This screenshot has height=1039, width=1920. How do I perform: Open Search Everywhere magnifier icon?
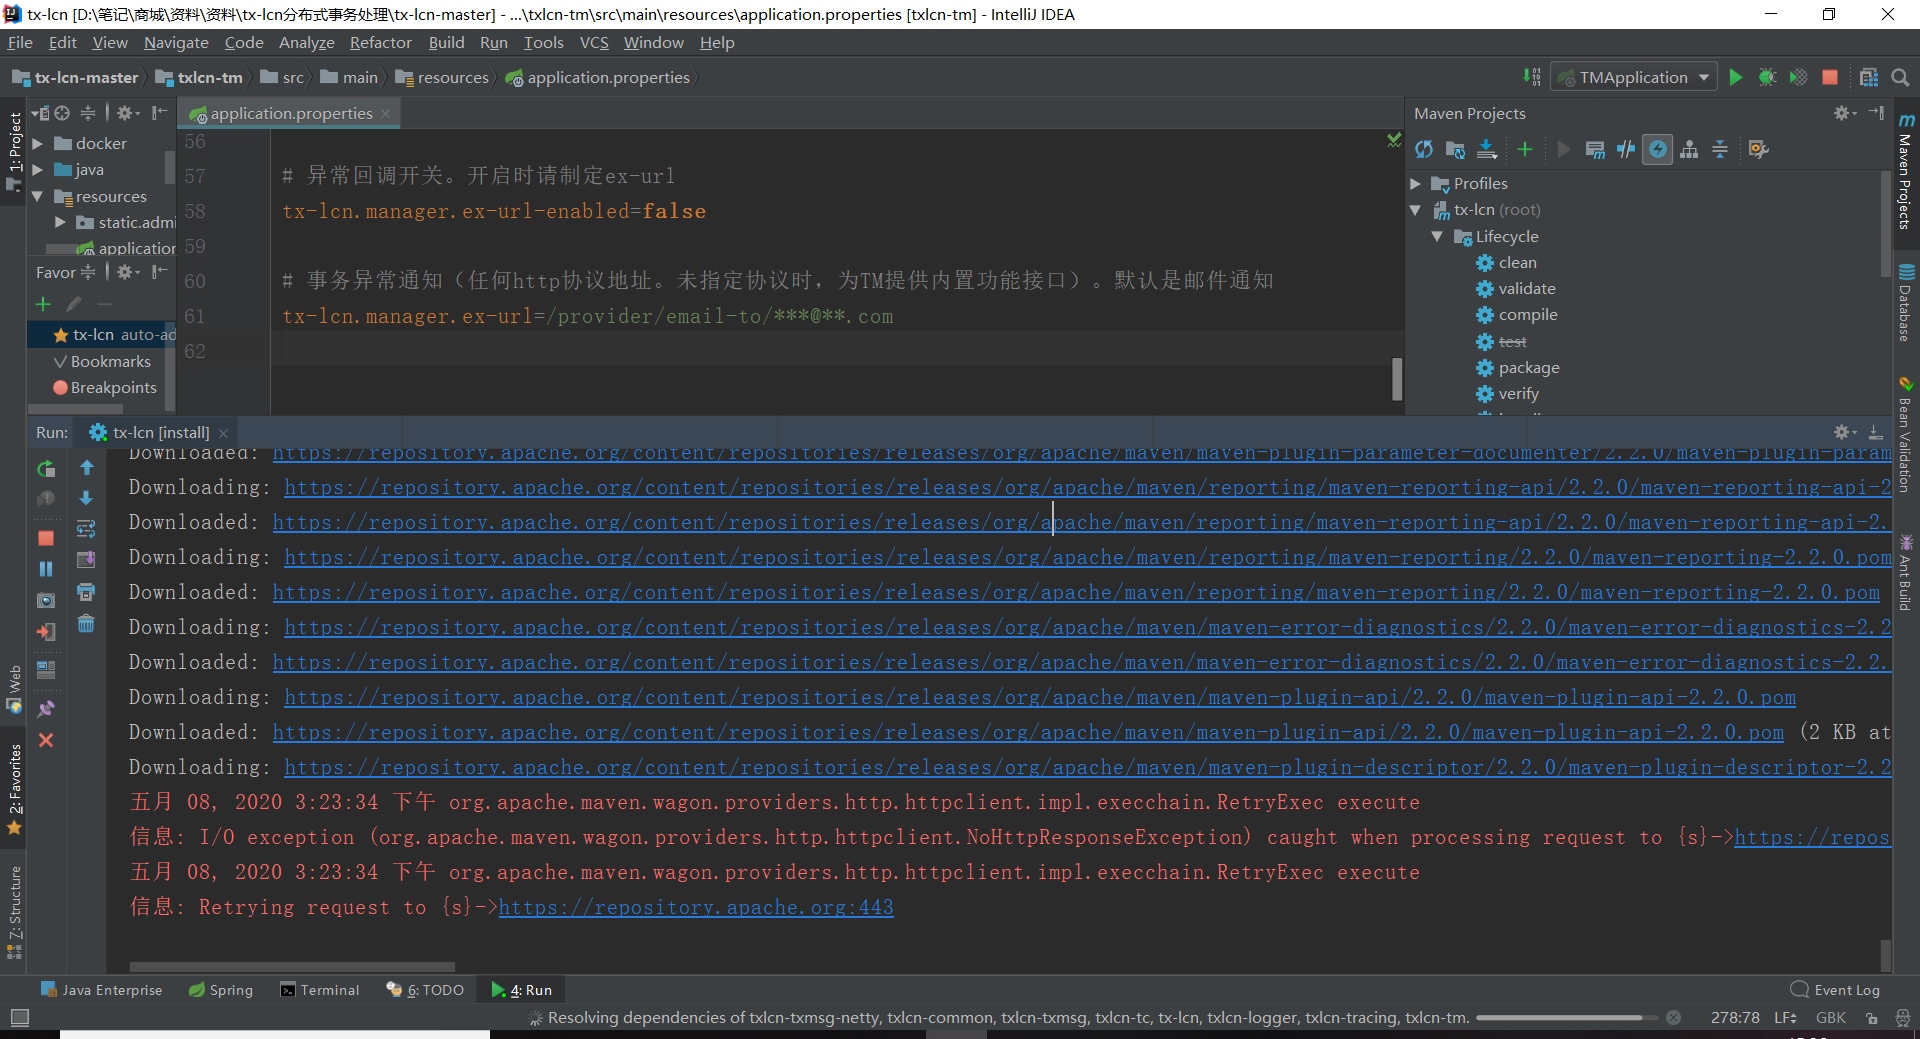(1900, 78)
